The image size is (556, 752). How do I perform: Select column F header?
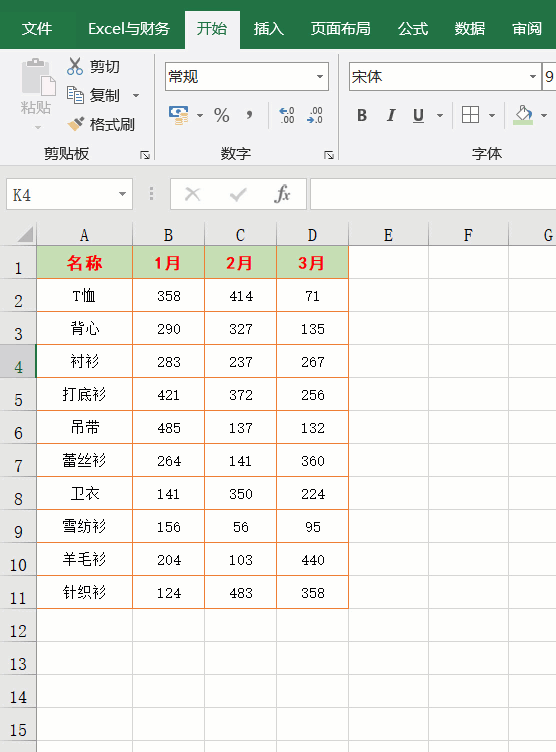click(468, 235)
